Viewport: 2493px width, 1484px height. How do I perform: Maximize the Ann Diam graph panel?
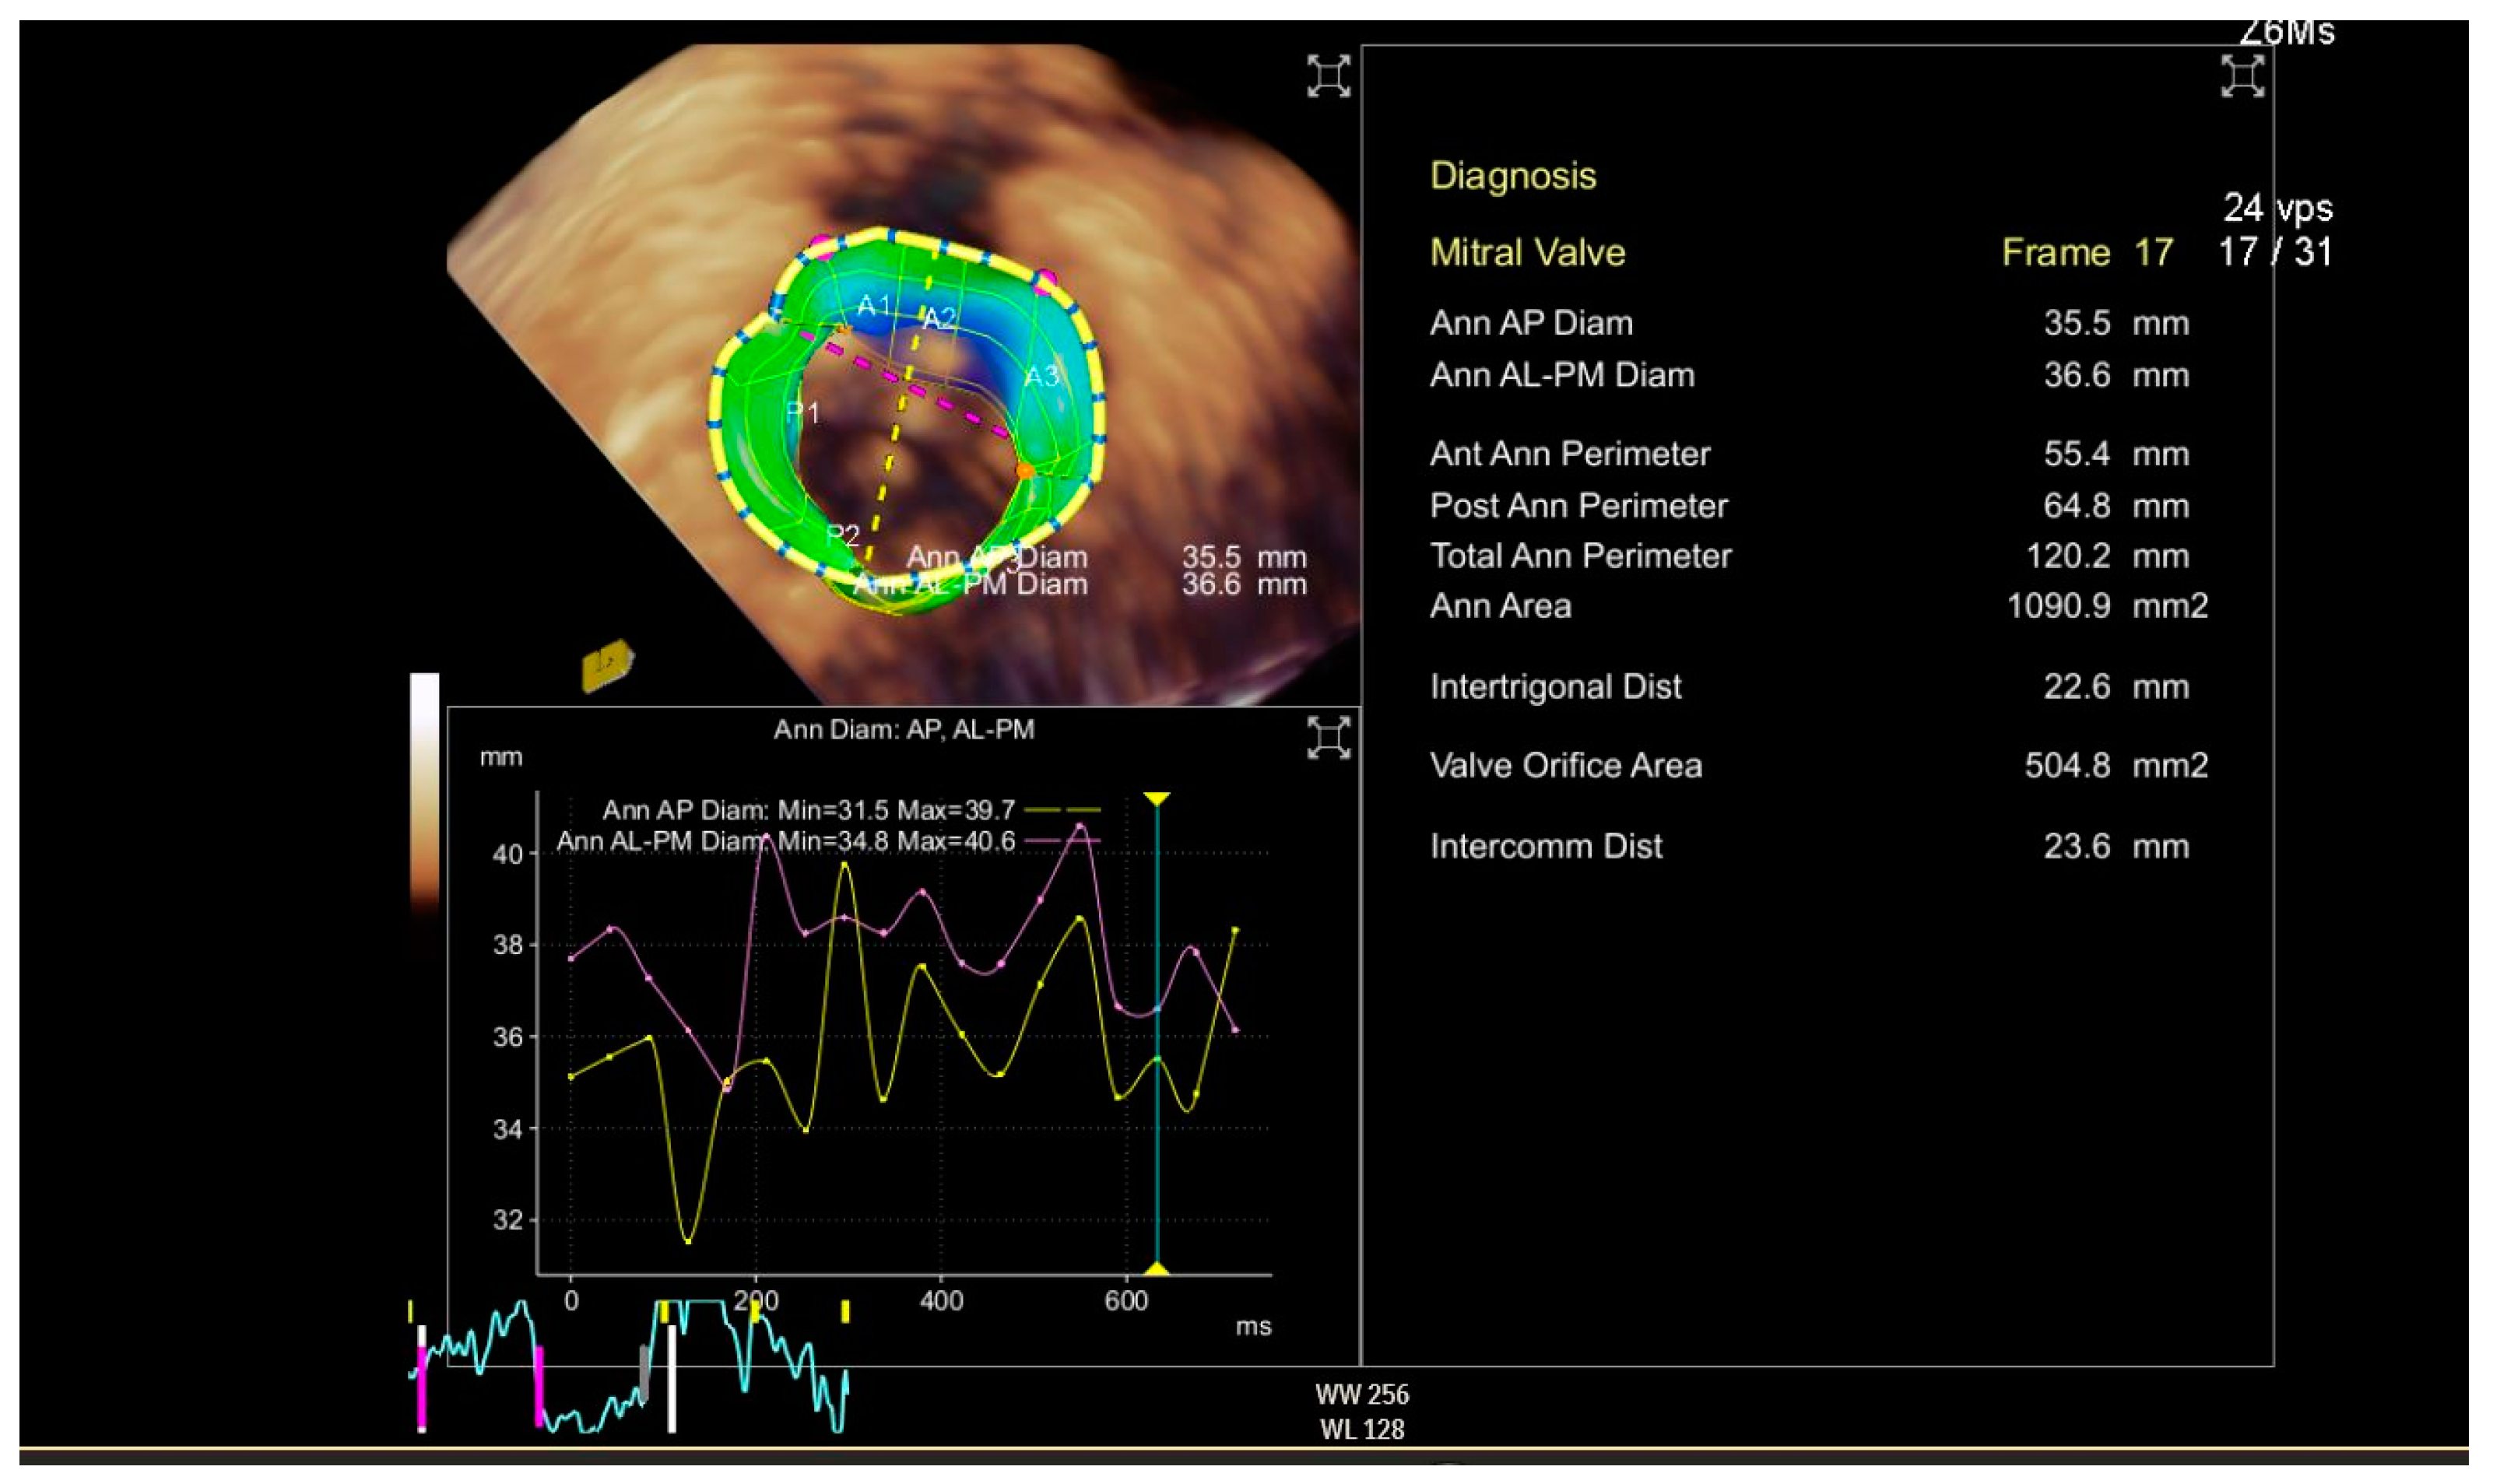[x=1328, y=737]
